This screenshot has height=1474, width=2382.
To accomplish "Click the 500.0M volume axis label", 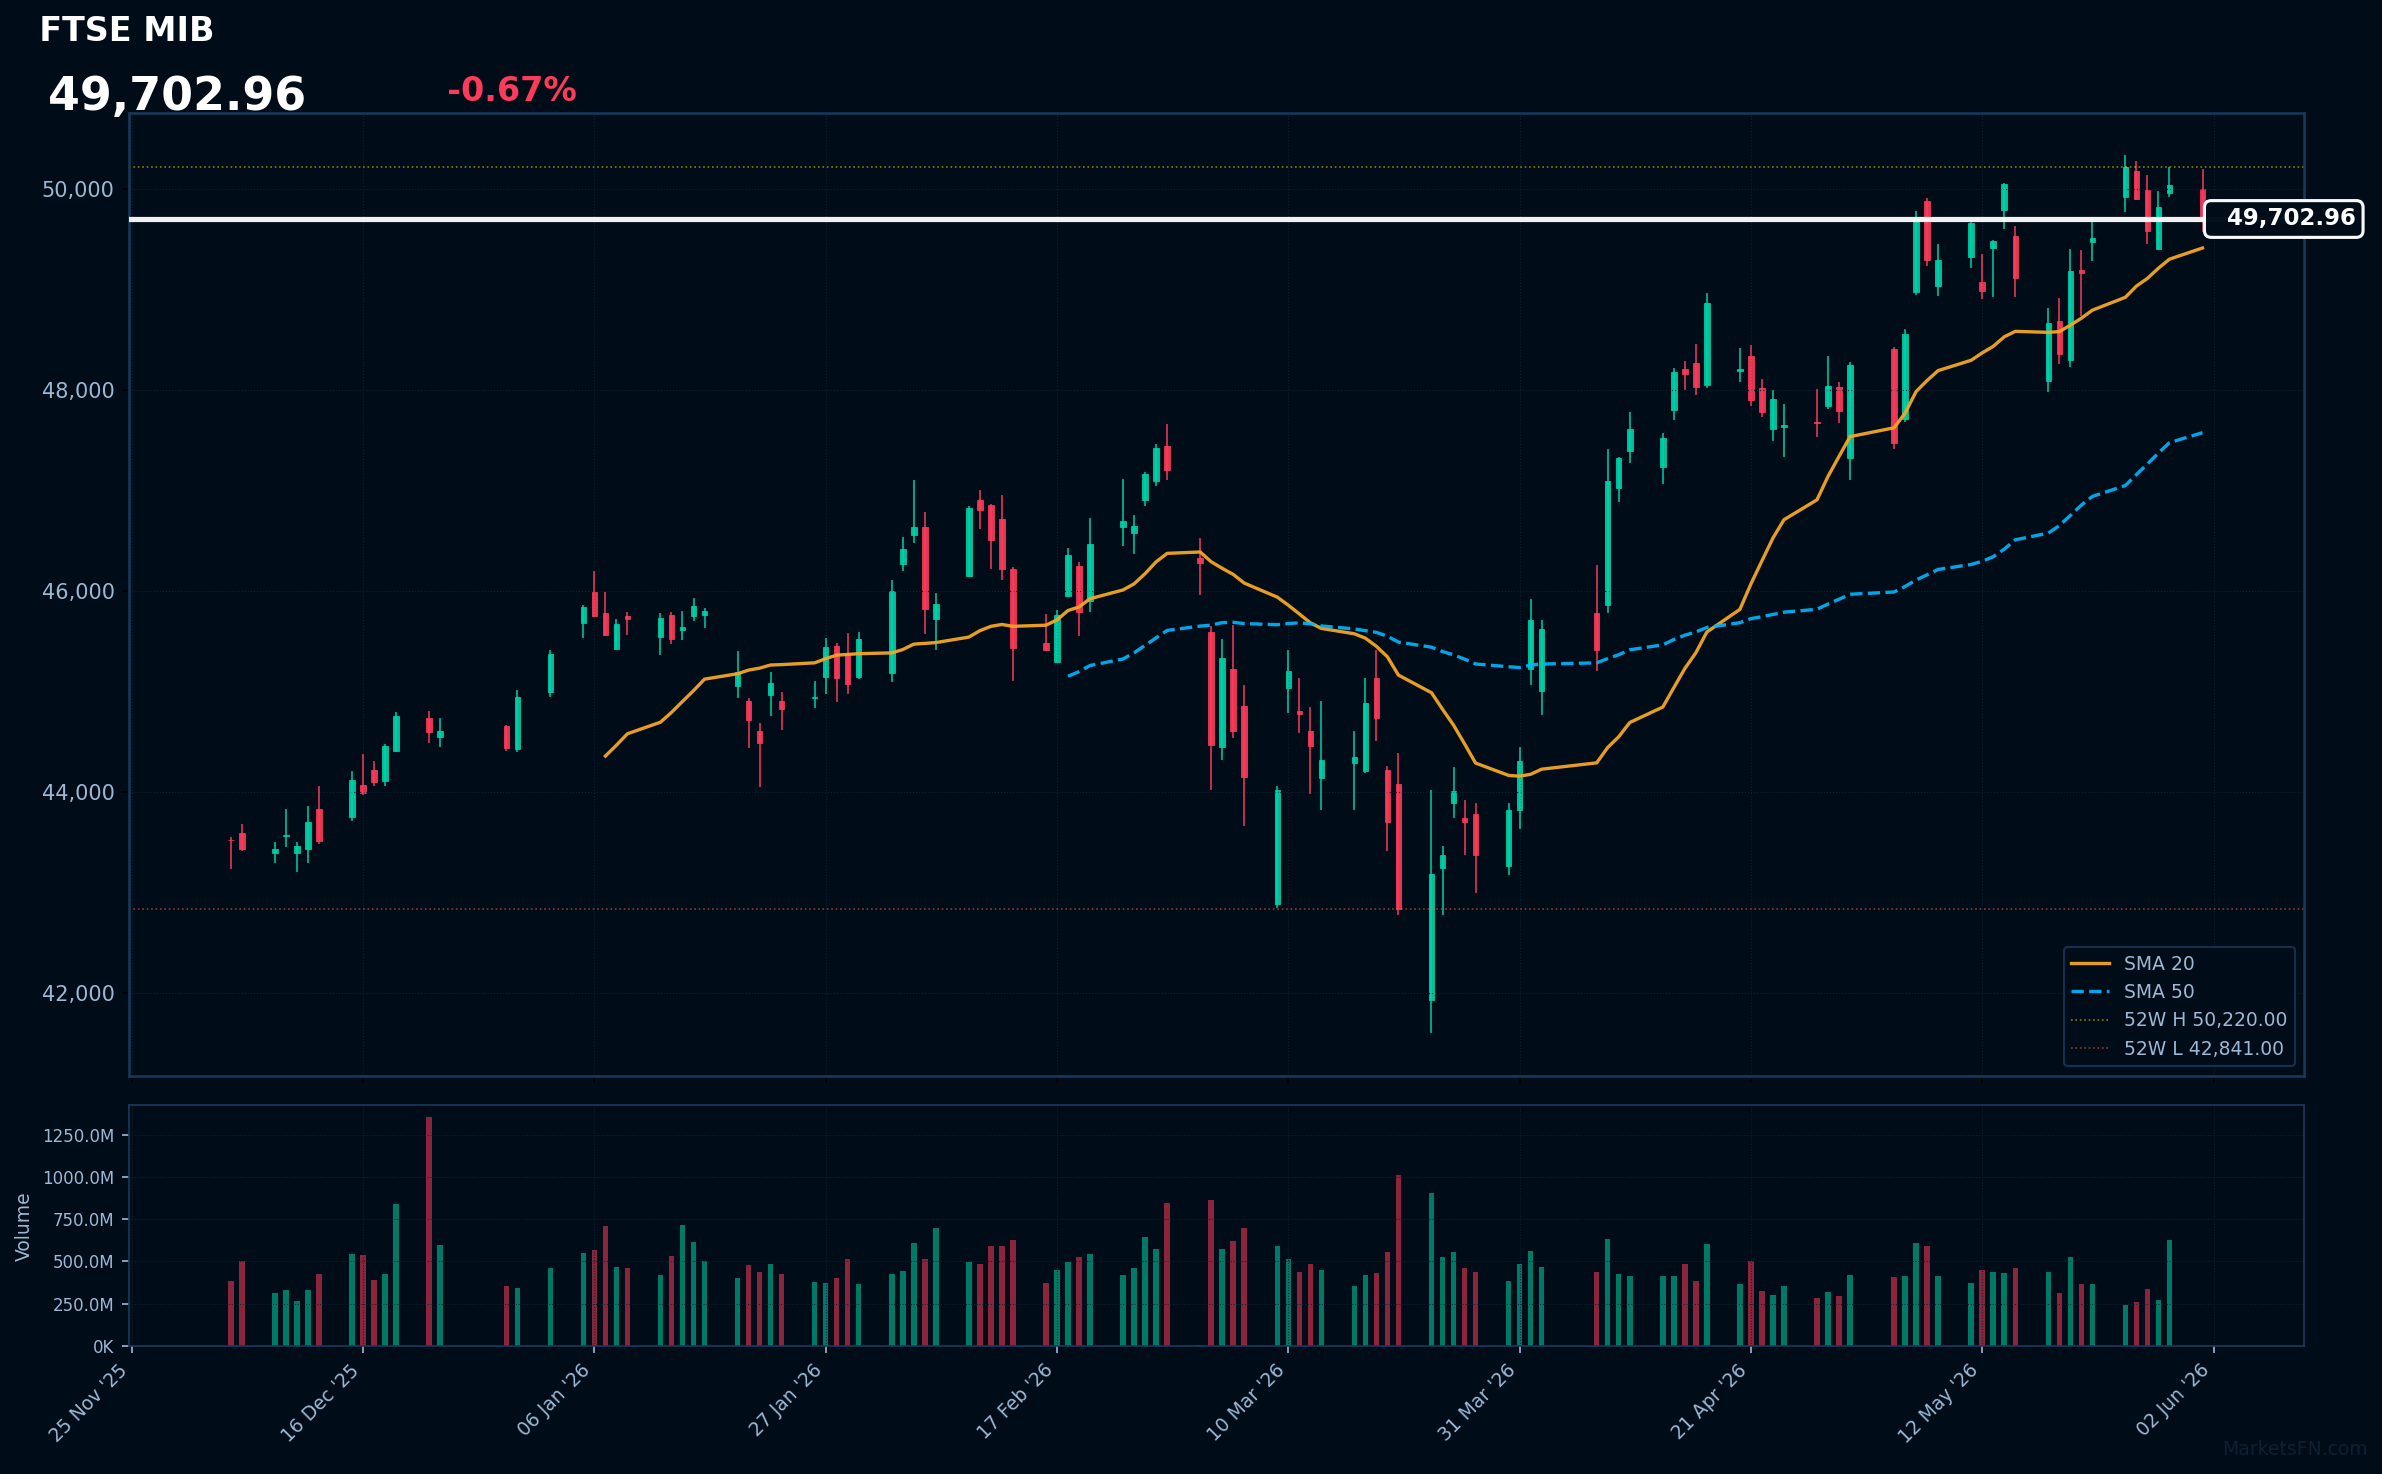I will (x=82, y=1262).
